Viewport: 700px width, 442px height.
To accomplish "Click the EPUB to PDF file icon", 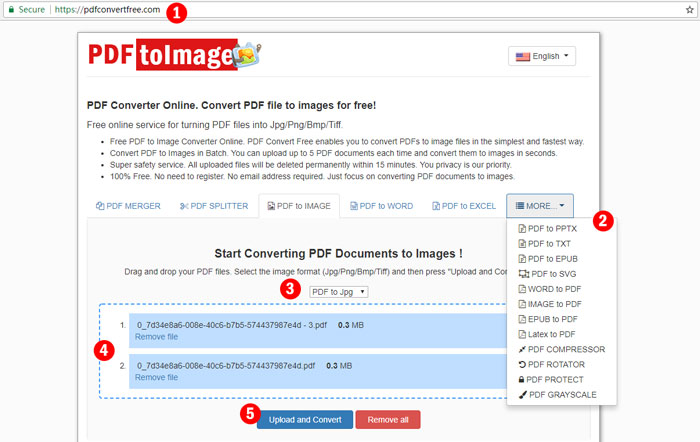I will [522, 319].
